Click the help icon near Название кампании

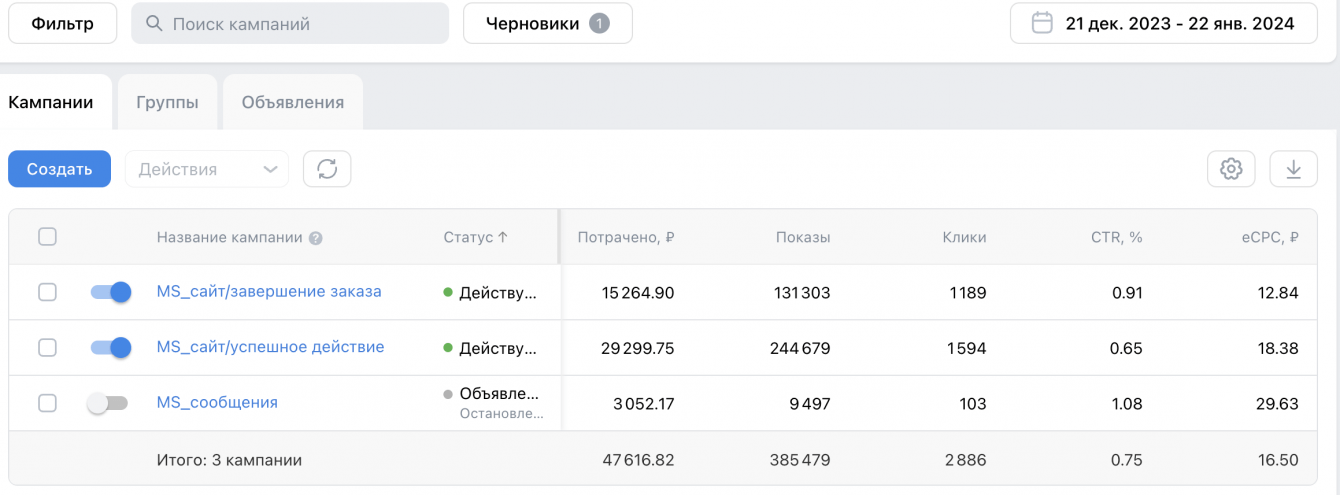tap(316, 238)
